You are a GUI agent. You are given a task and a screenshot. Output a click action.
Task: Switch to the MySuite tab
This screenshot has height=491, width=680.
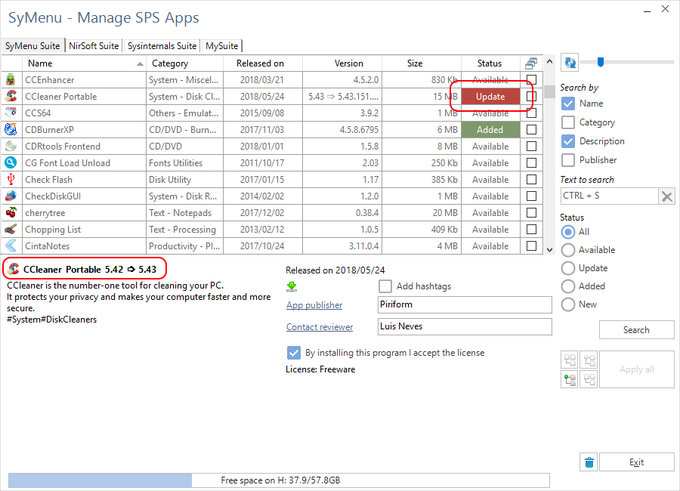point(222,46)
